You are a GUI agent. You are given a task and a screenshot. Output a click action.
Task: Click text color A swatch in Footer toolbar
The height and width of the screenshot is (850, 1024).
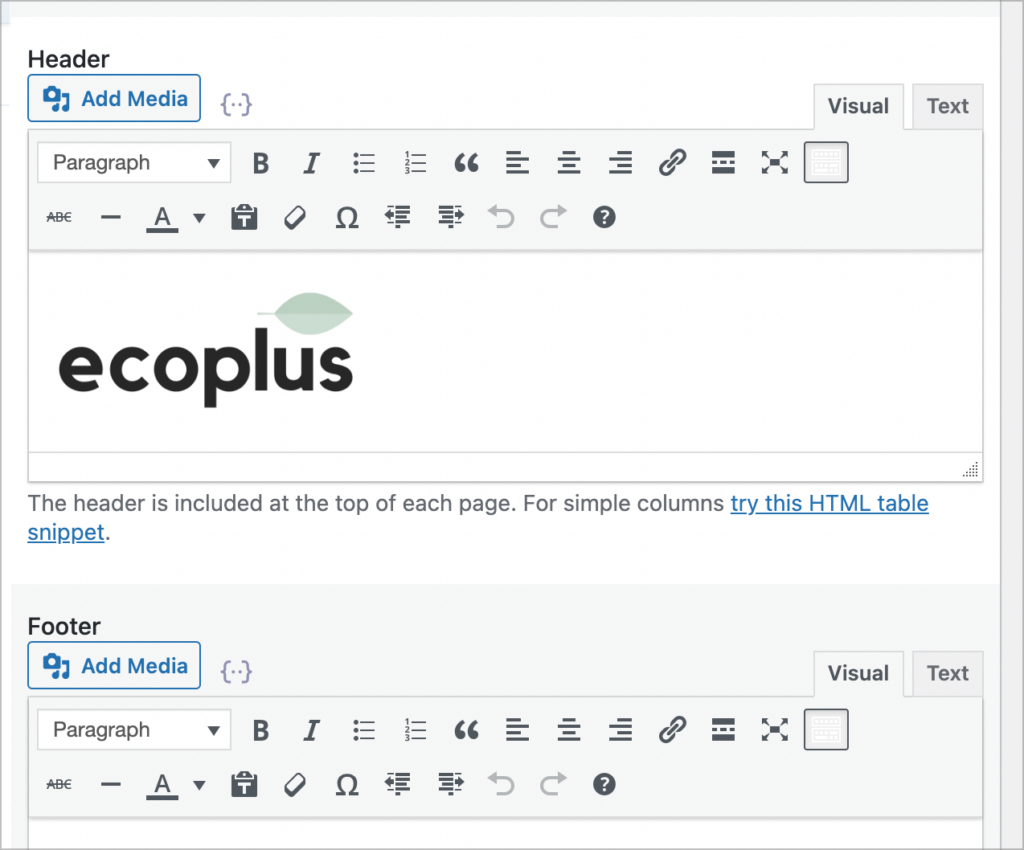point(162,785)
